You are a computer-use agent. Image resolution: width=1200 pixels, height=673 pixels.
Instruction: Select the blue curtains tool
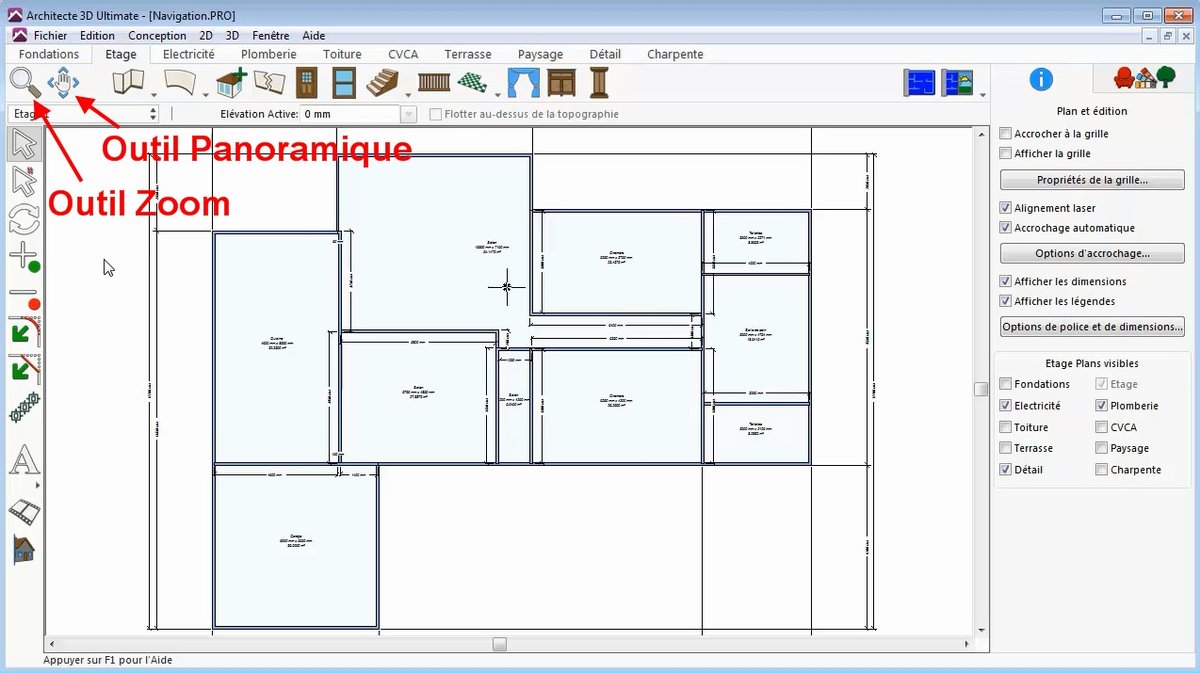(523, 82)
